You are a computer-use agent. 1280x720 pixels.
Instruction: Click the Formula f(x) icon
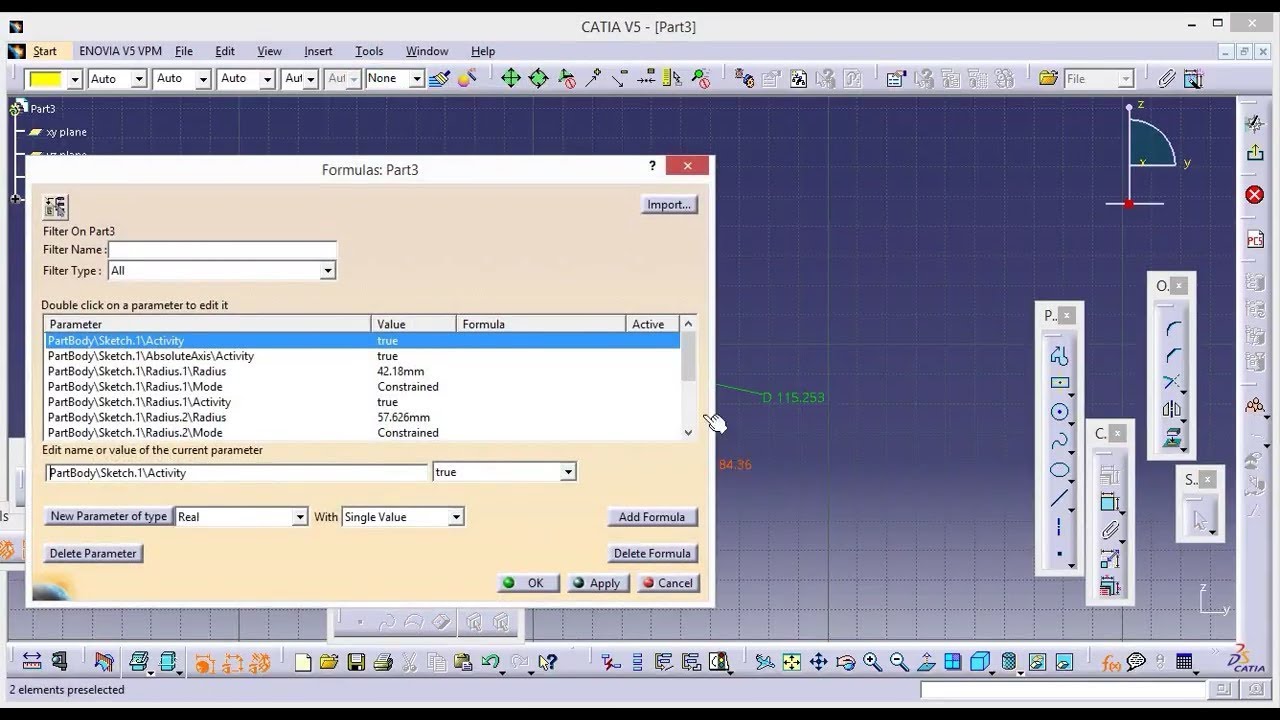pyautogui.click(x=1110, y=662)
